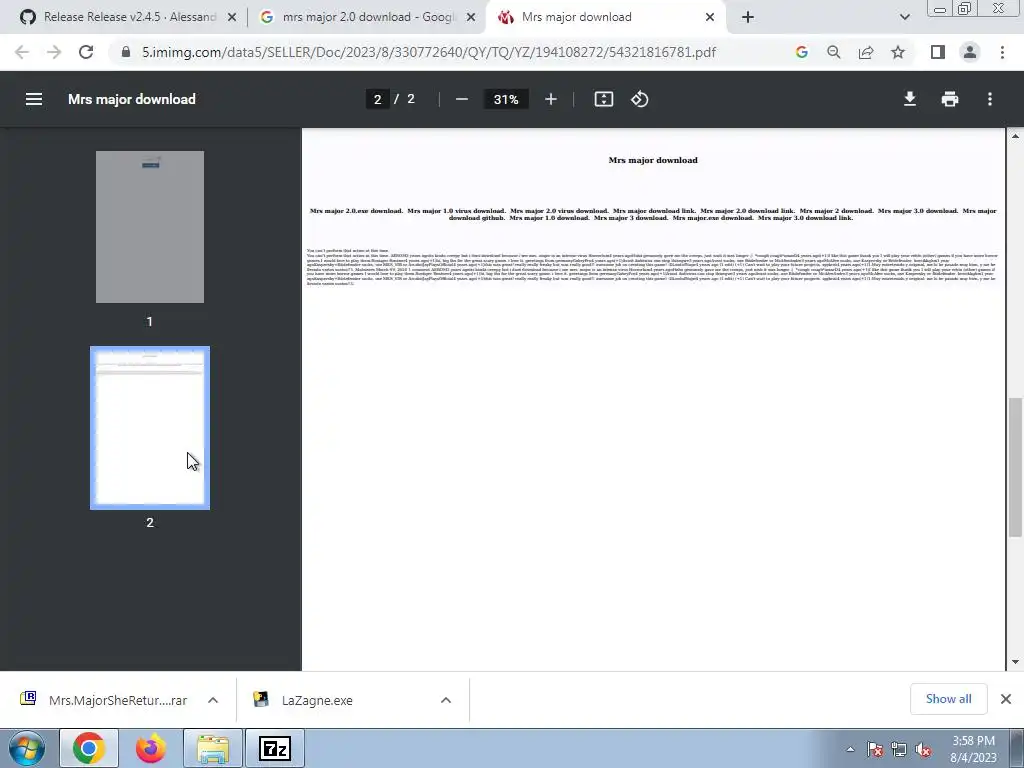Viewport: 1024px width, 768px height.
Task: Expand options for LaZagne.exe download
Action: 445,700
